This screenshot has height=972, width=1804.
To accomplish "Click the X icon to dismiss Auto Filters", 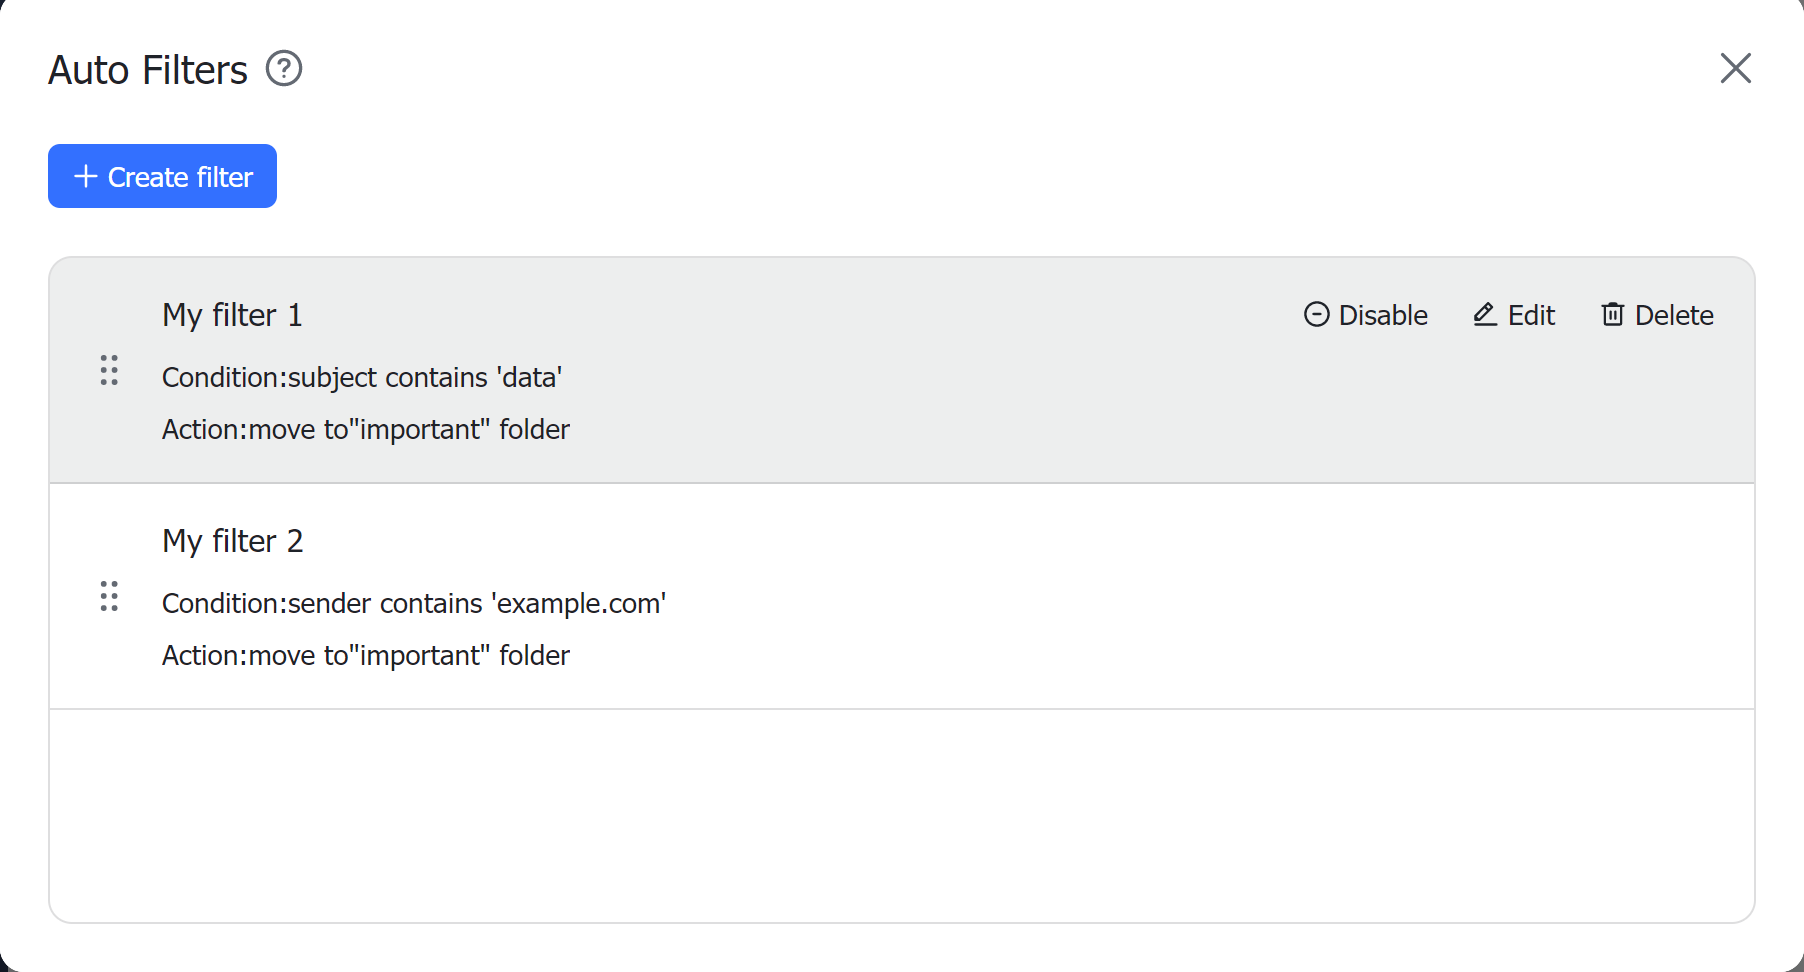I will pos(1735,68).
